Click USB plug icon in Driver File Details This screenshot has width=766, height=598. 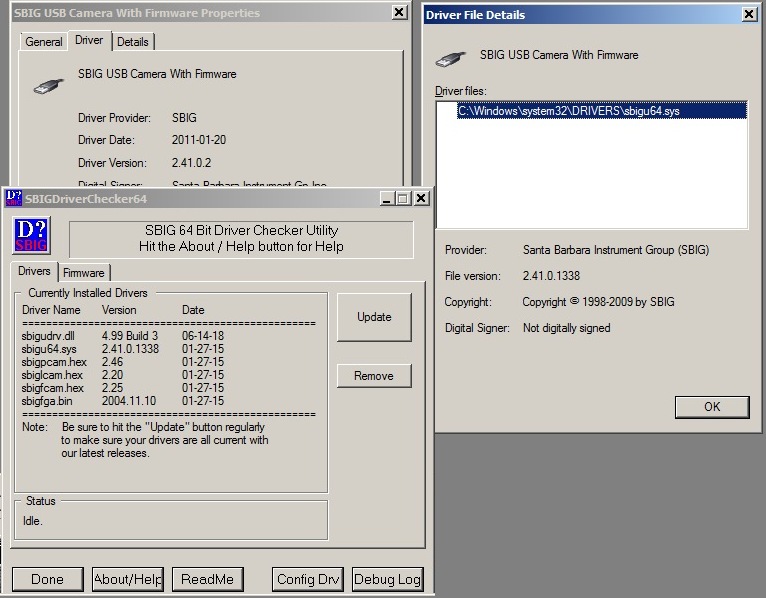coord(450,59)
